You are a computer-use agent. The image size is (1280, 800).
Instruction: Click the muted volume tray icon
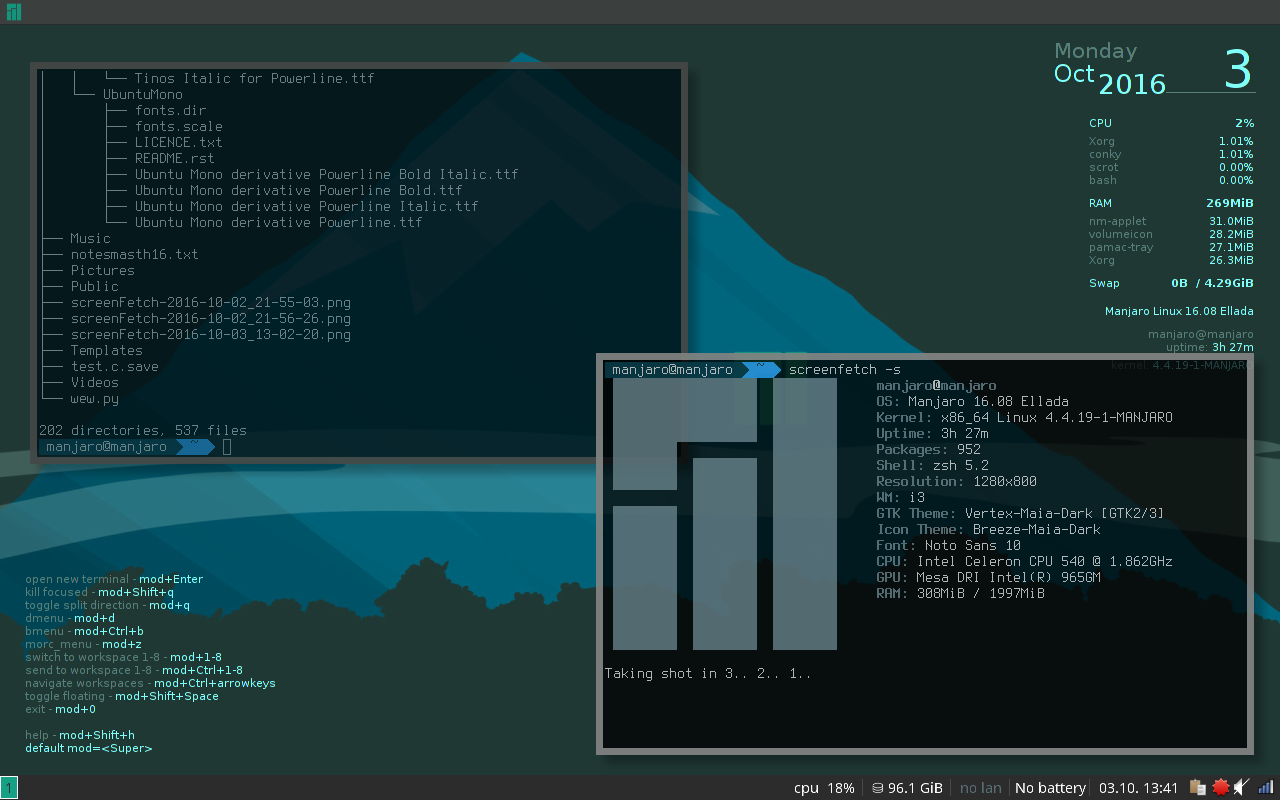coord(1242,787)
